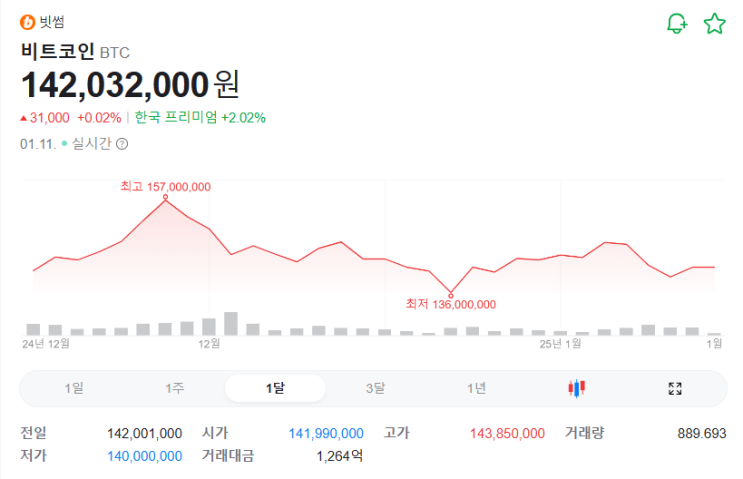Click the 142,032,000원 current price
The width and height of the screenshot is (743, 479).
[x=130, y=84]
